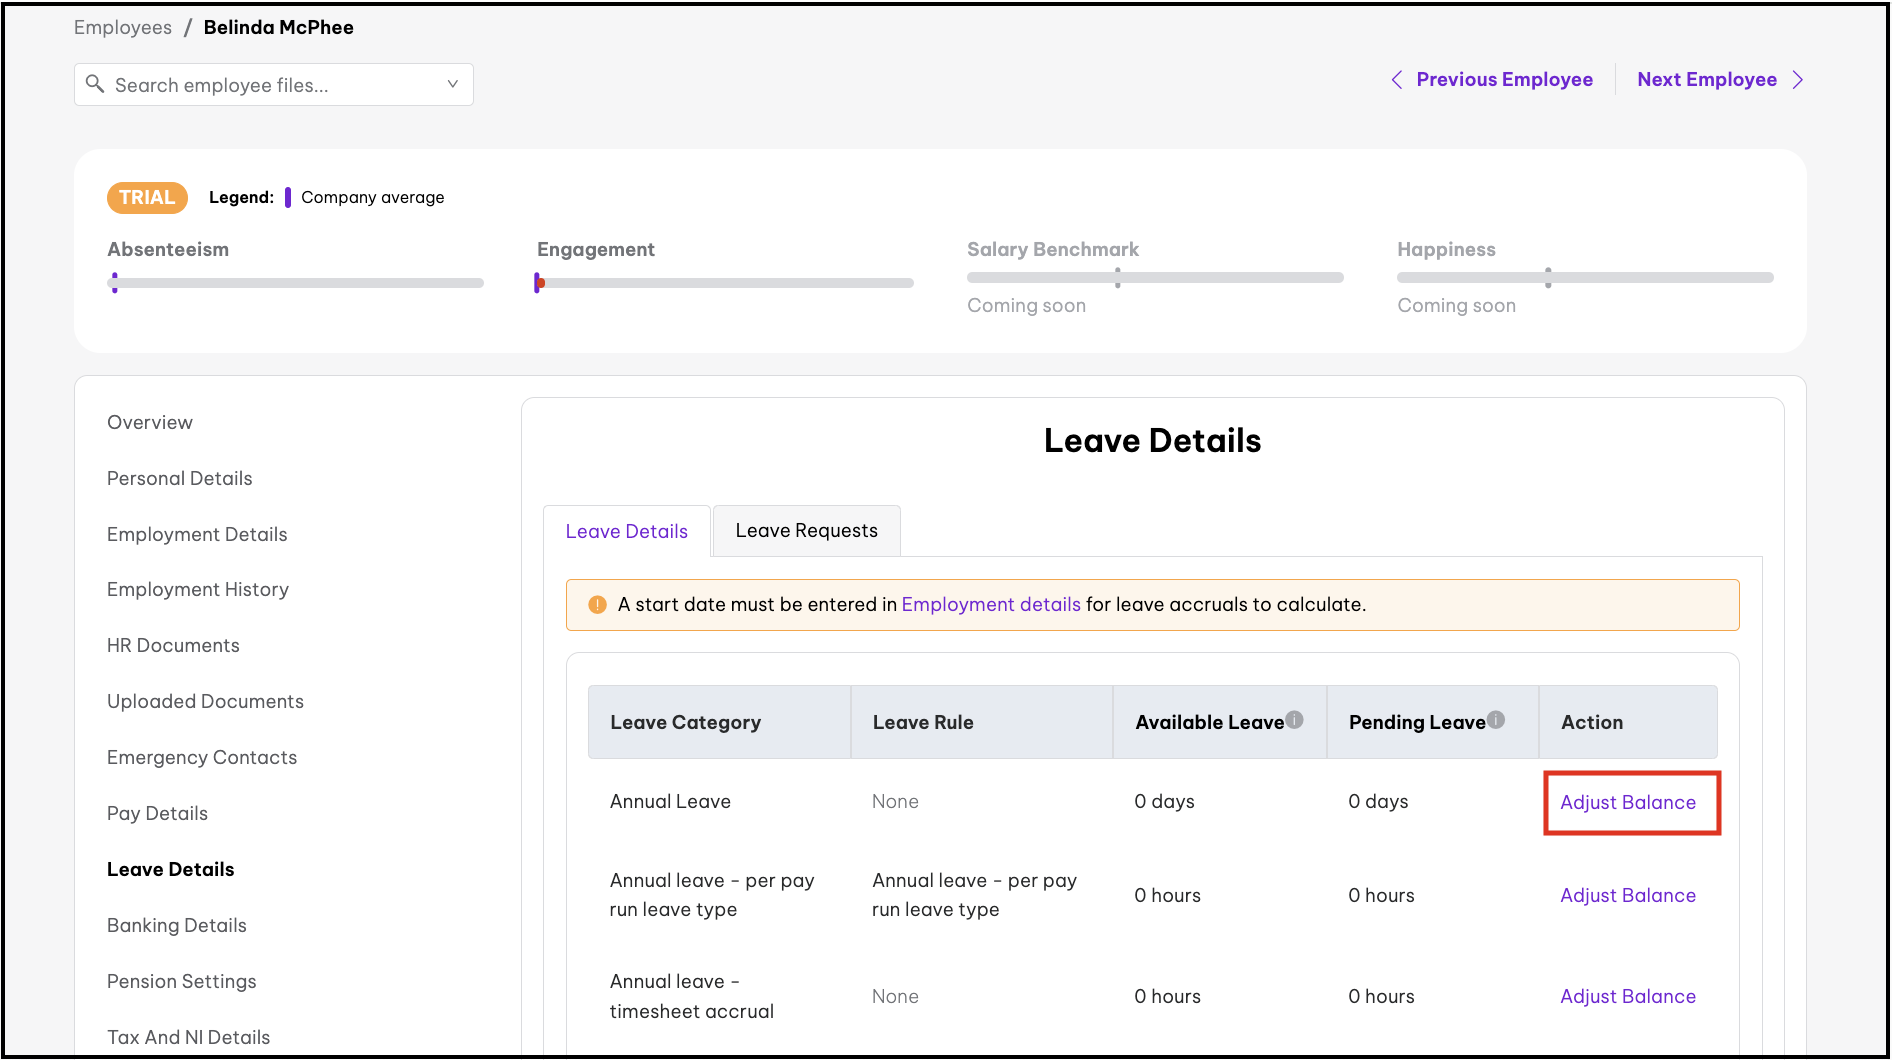Image resolution: width=1892 pixels, height=1060 pixels.
Task: Click the Search employee files input
Action: point(270,85)
